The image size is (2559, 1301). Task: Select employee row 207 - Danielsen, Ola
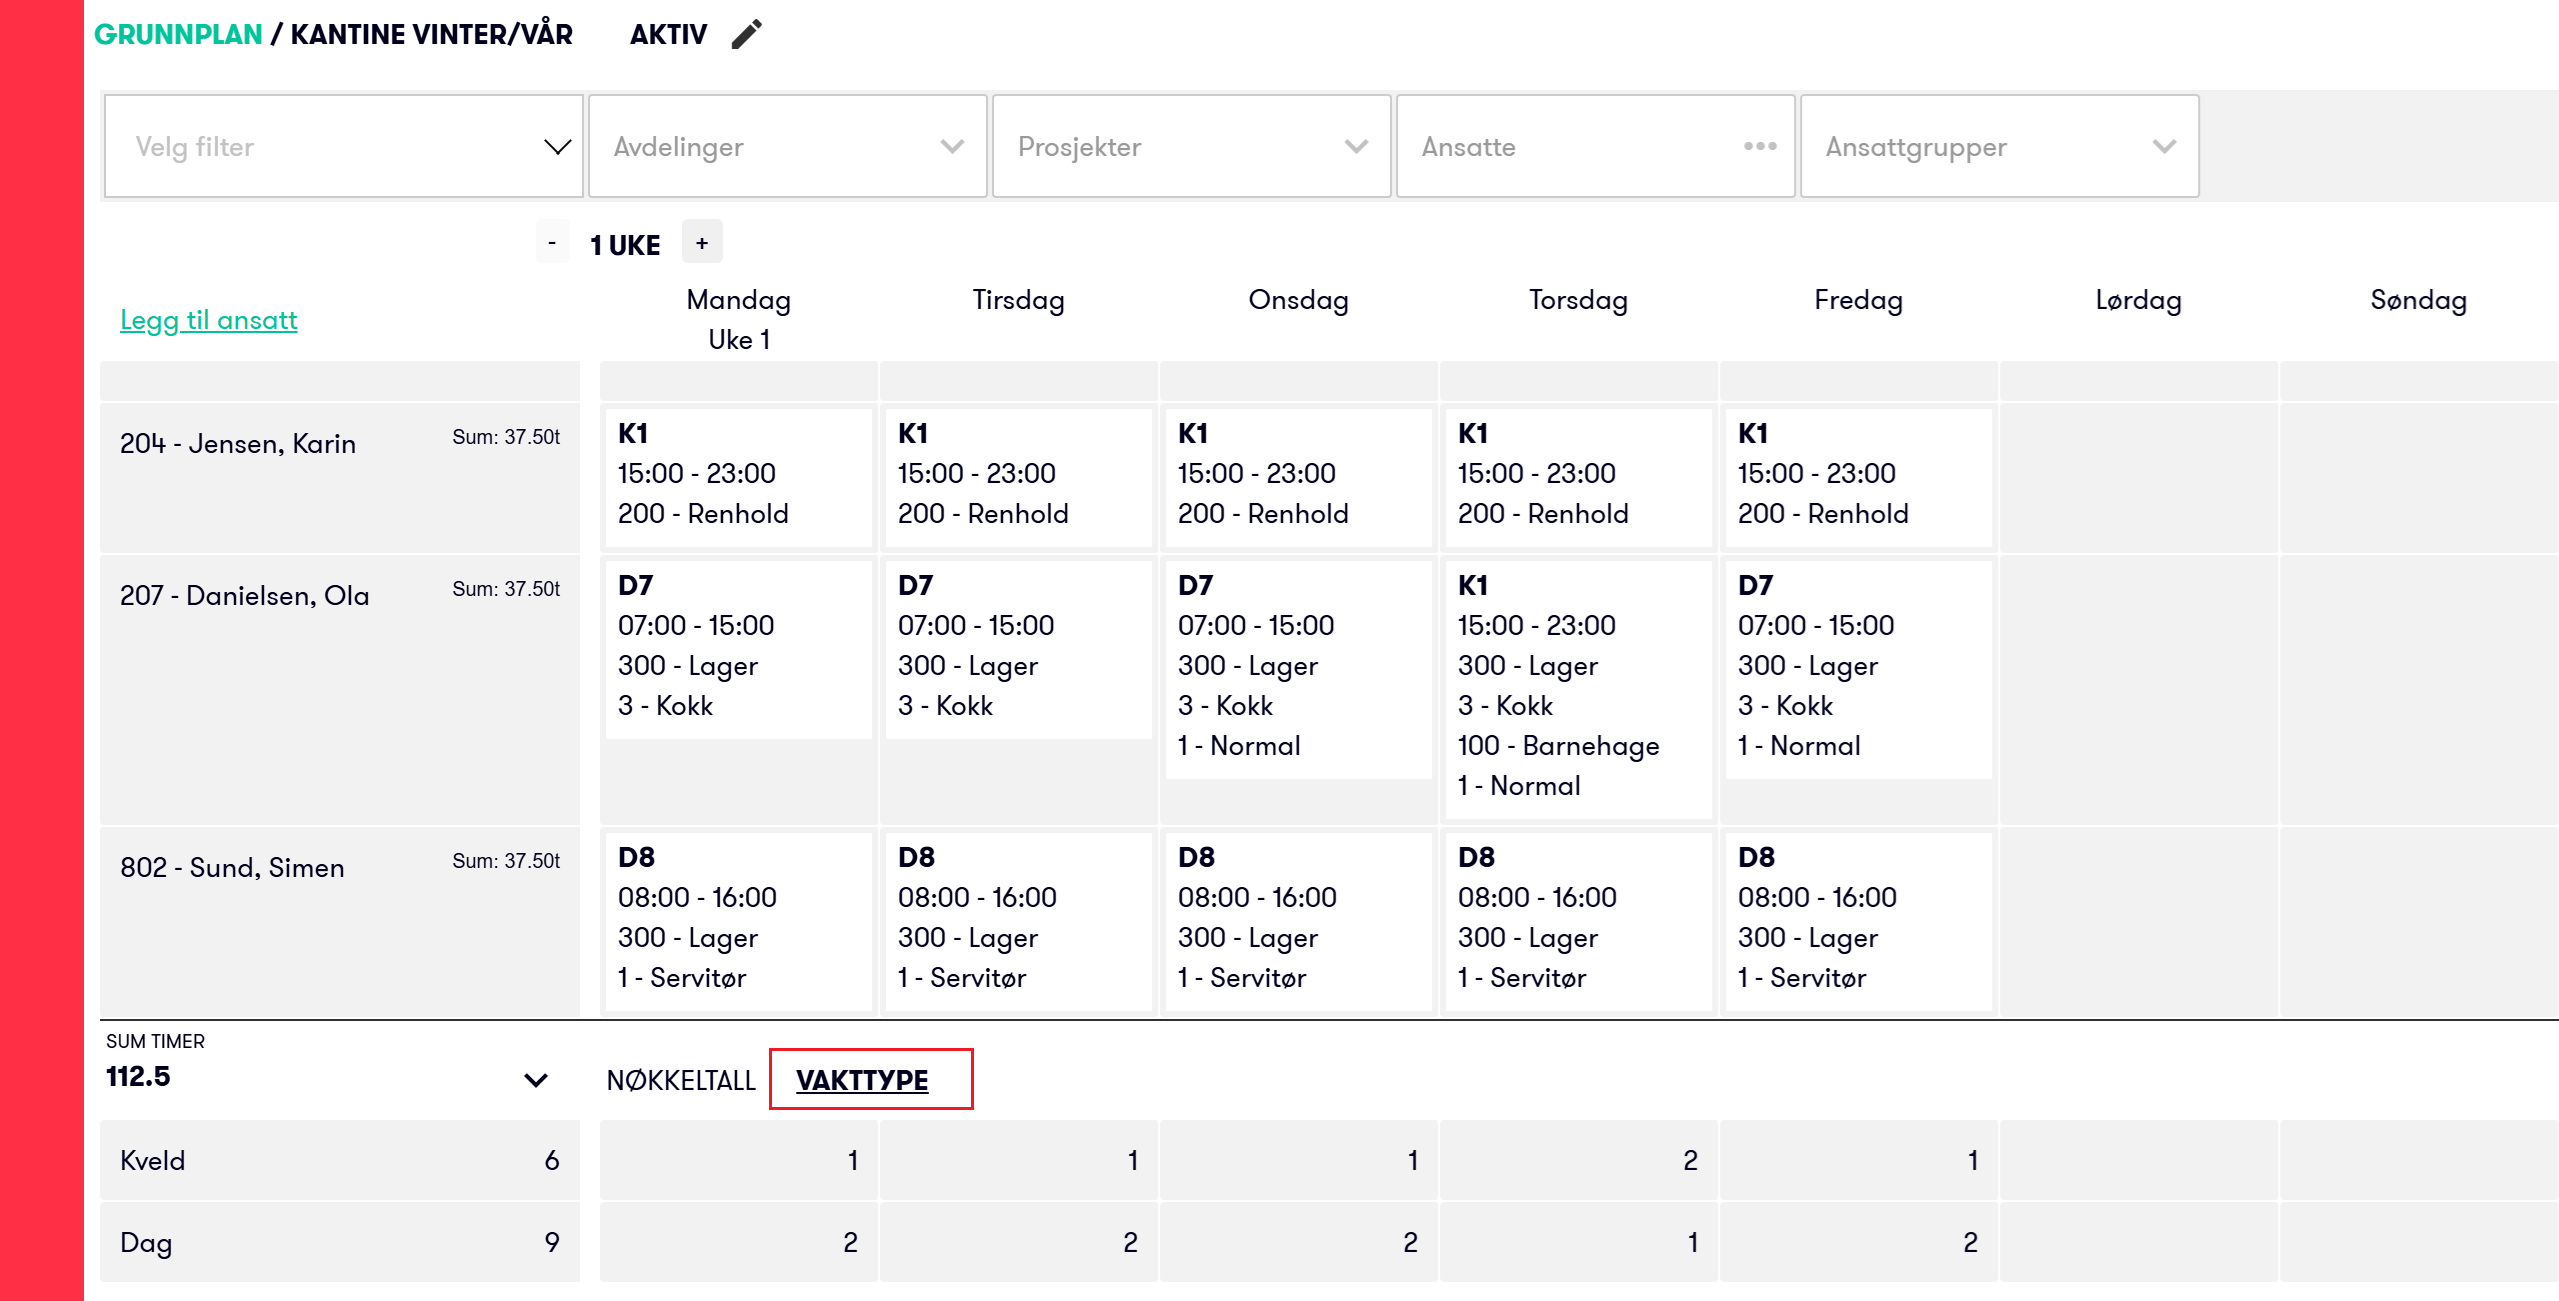(x=245, y=596)
